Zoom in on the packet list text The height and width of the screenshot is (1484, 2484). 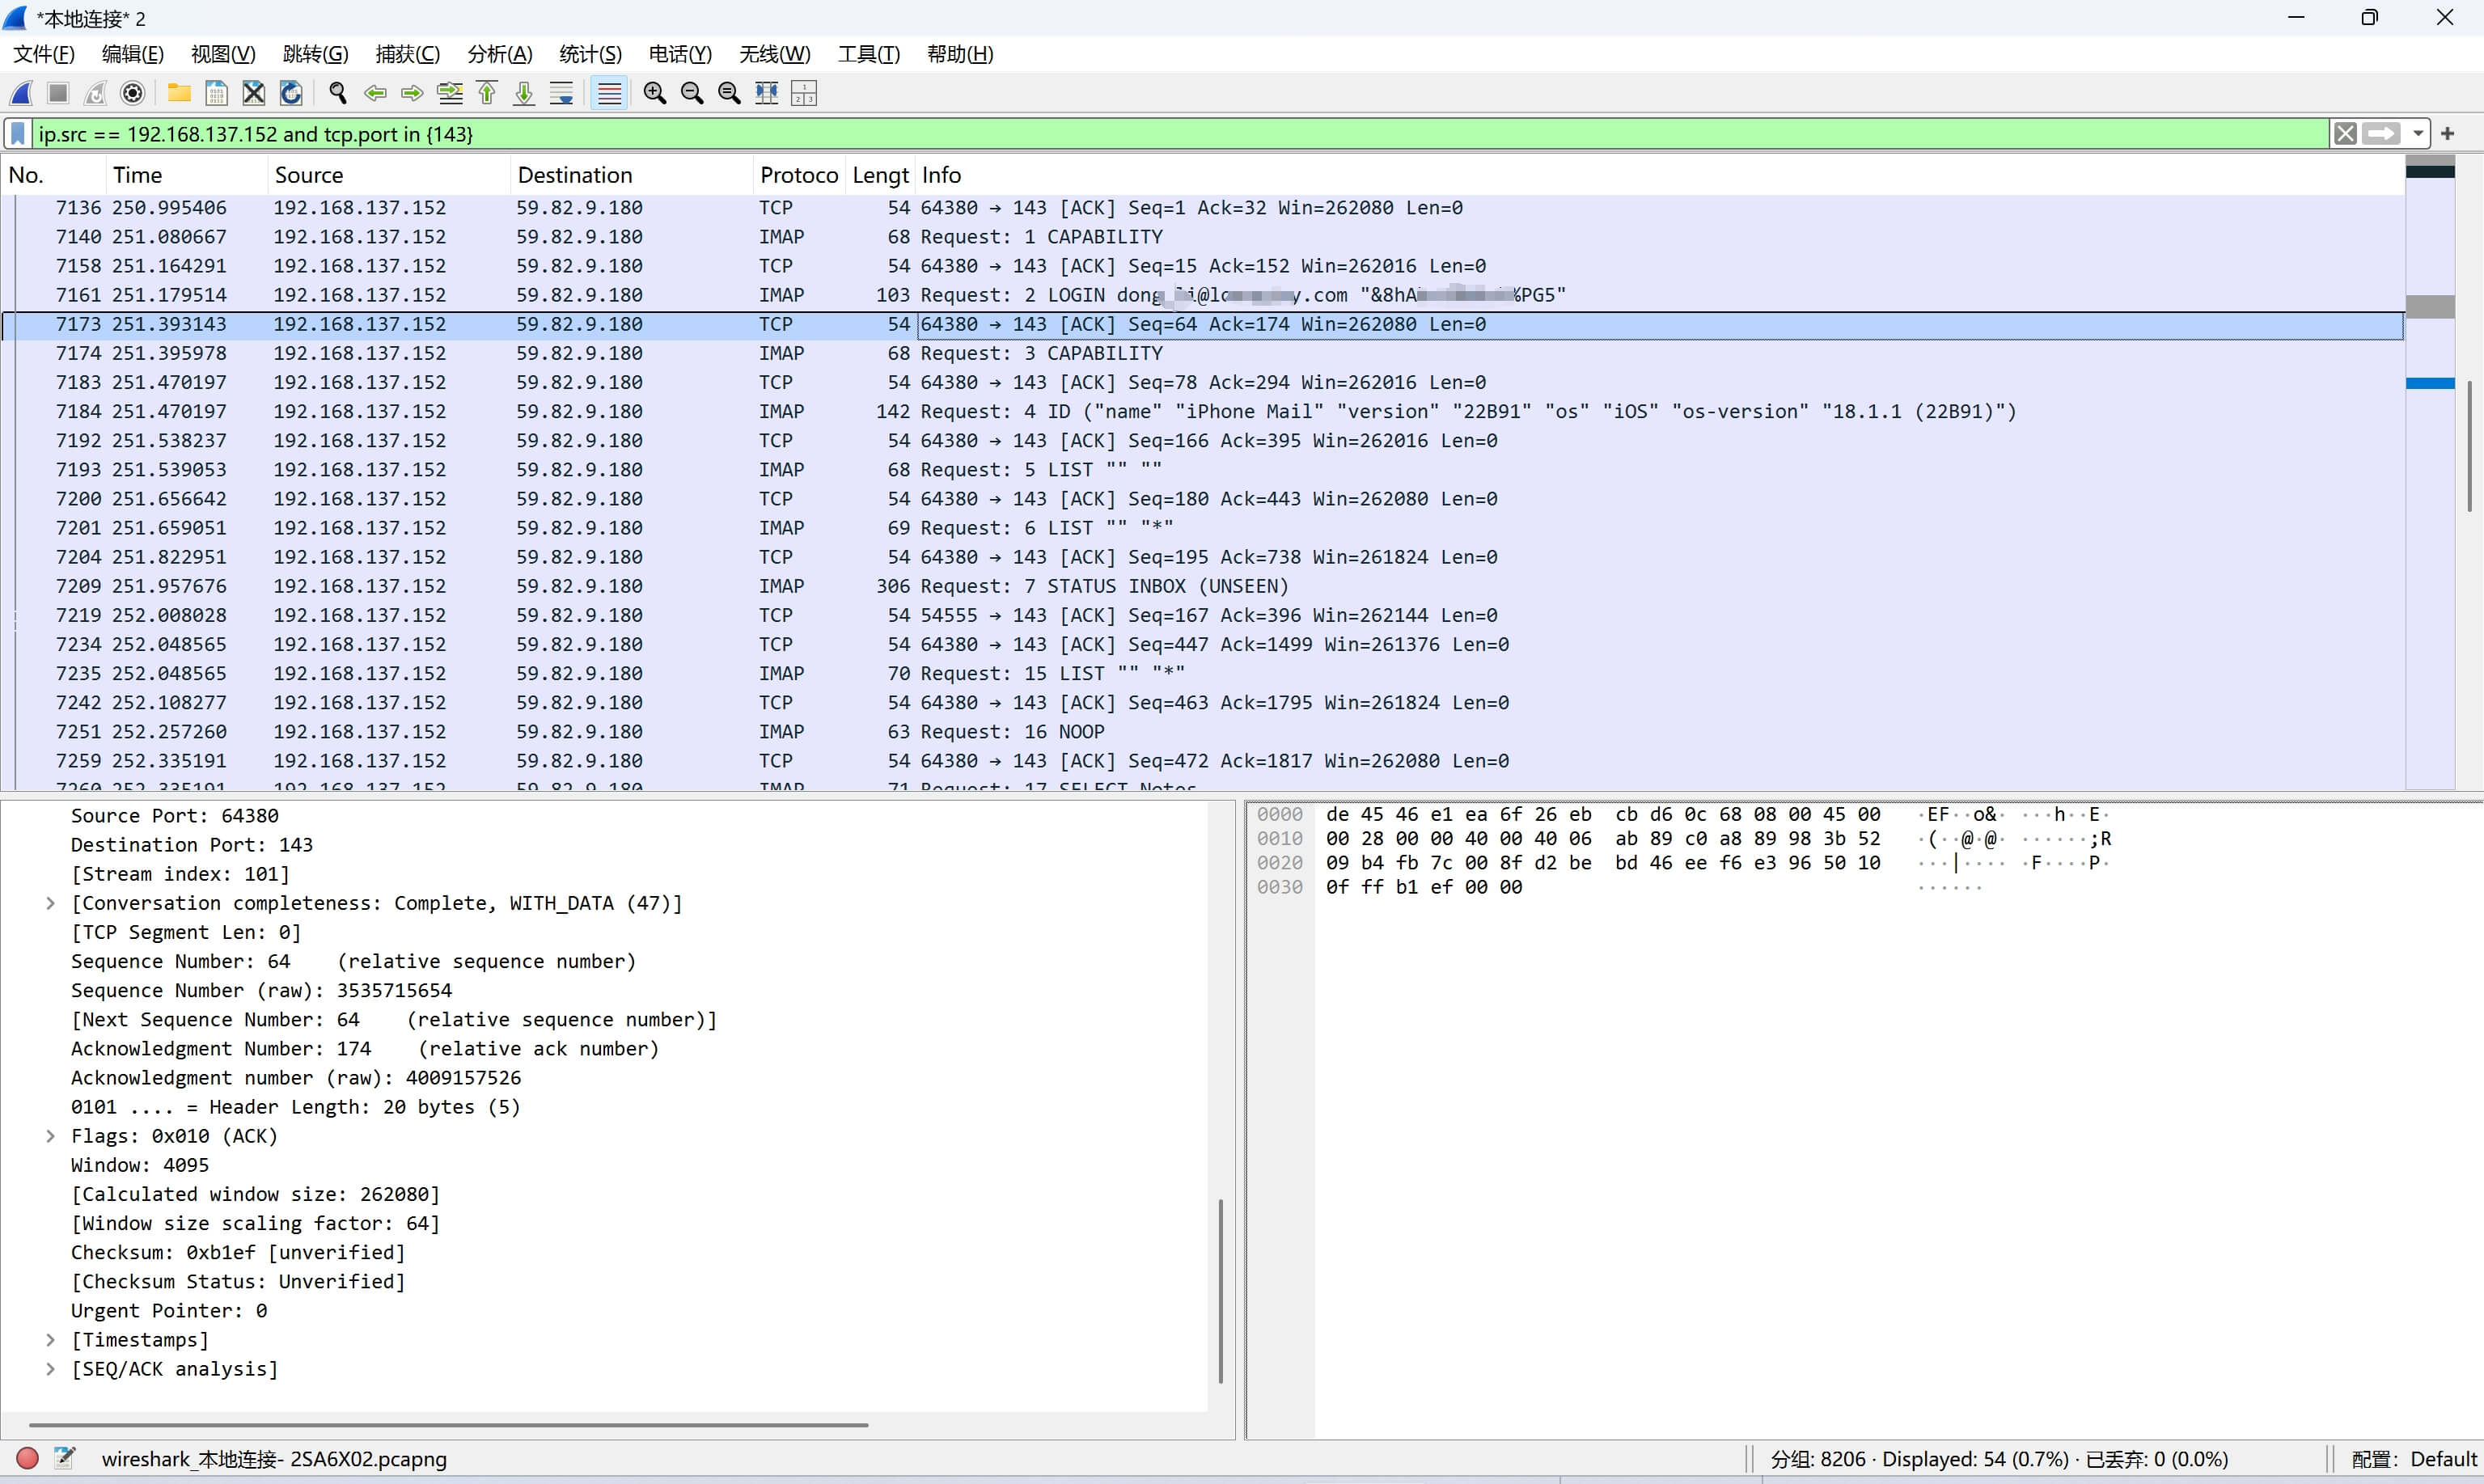click(655, 93)
